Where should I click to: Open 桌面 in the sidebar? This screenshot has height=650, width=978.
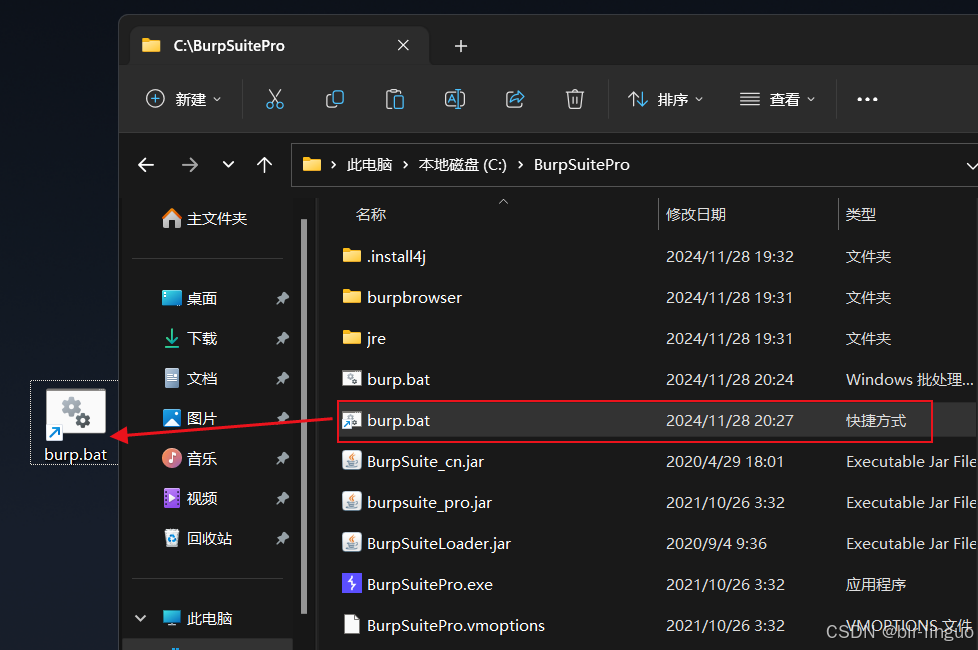coord(190,298)
